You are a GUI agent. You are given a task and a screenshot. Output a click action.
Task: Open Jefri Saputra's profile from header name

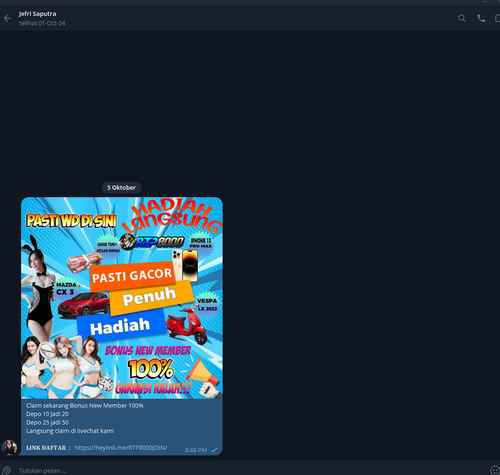pyautogui.click(x=37, y=14)
